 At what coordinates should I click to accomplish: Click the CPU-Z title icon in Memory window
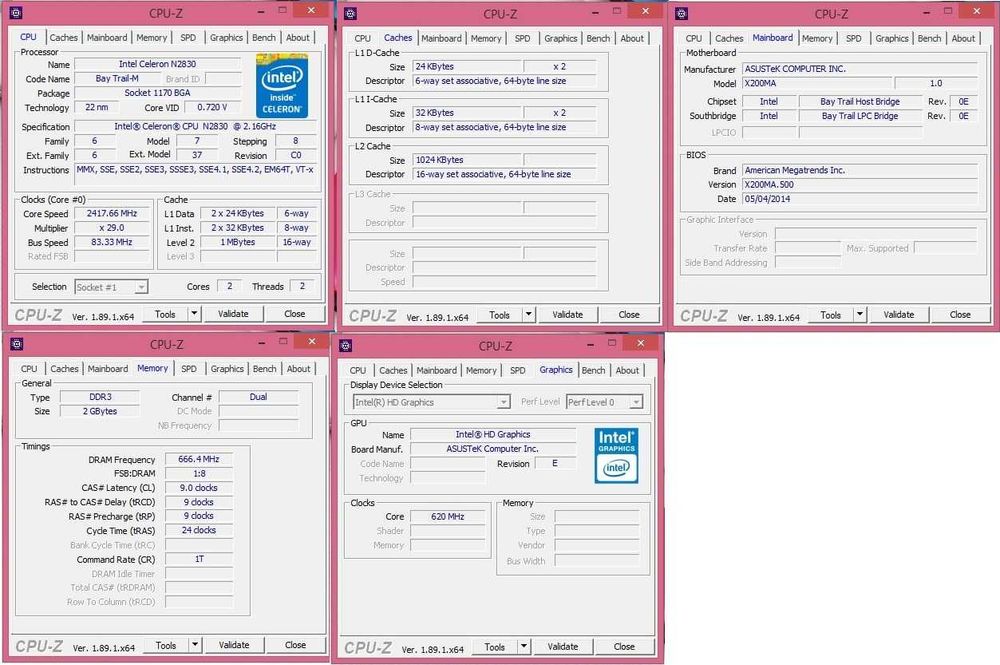coord(17,344)
